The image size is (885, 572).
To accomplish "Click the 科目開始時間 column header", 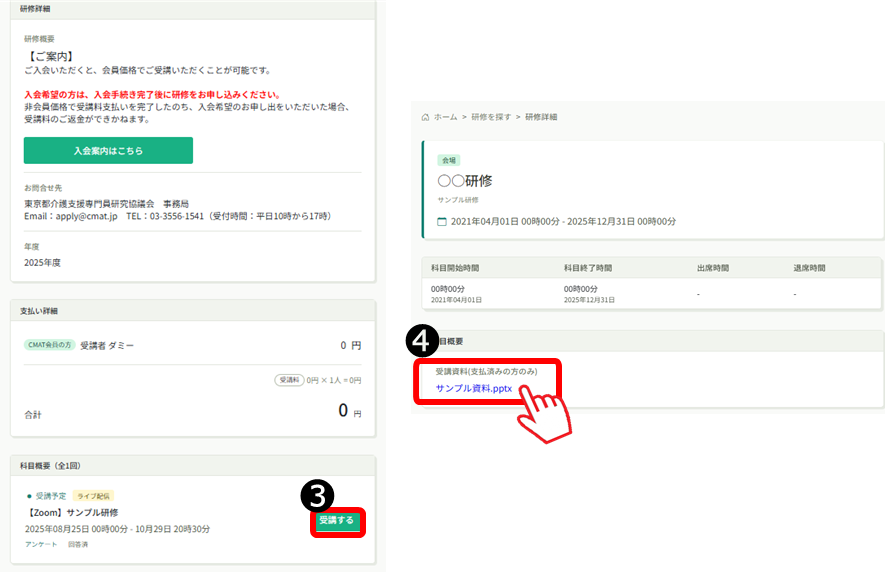I will pyautogui.click(x=455, y=268).
